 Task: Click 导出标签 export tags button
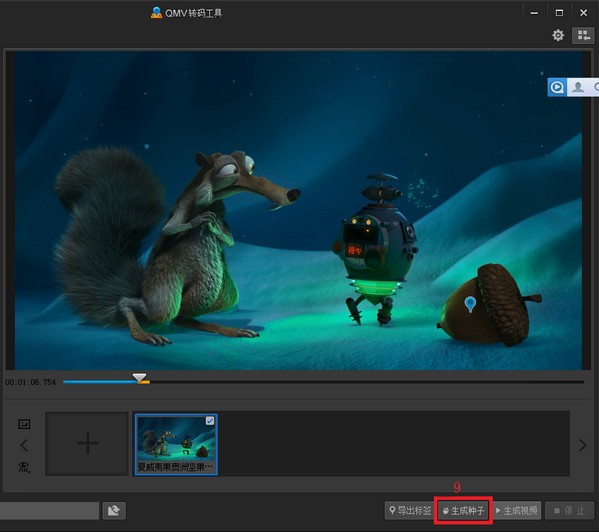pyautogui.click(x=410, y=511)
